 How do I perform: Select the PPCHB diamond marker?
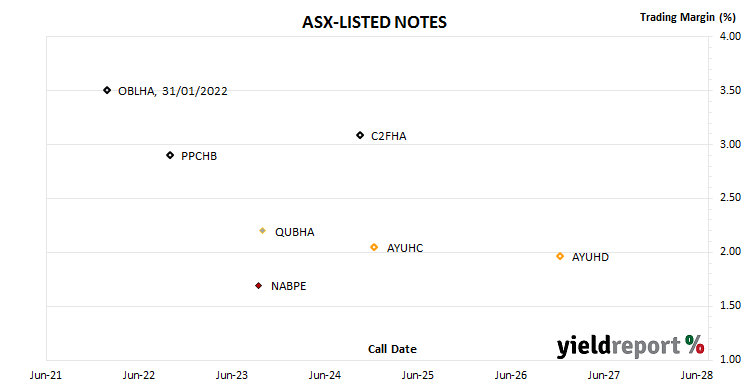(x=170, y=155)
